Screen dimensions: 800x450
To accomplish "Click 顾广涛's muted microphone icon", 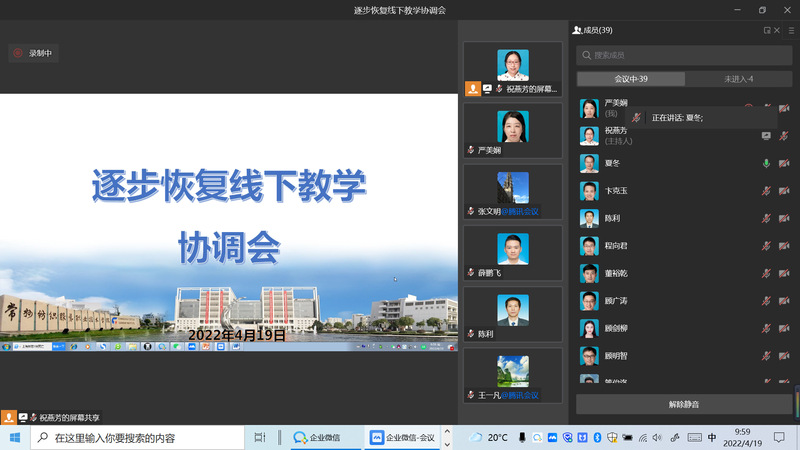I will click(x=767, y=300).
